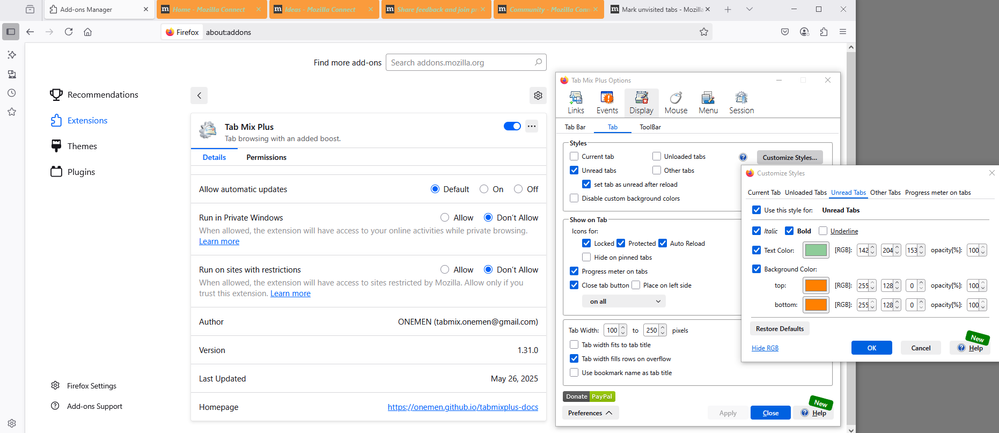The width and height of the screenshot is (999, 433).
Task: Open the Links options panel icon
Action: (x=575, y=103)
